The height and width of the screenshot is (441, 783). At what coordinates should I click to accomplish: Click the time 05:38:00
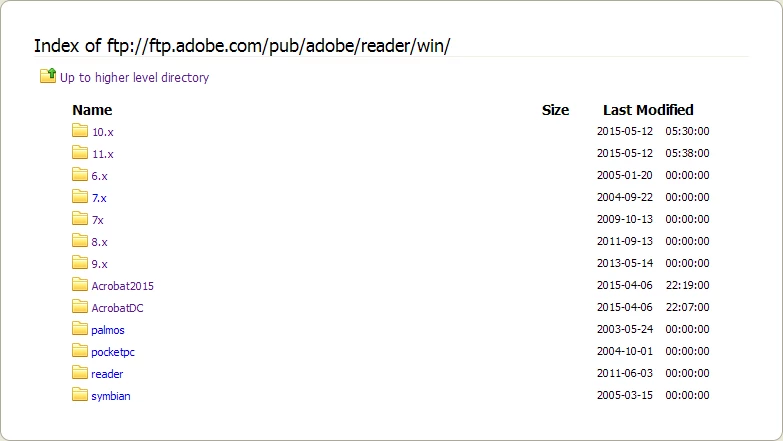point(687,153)
